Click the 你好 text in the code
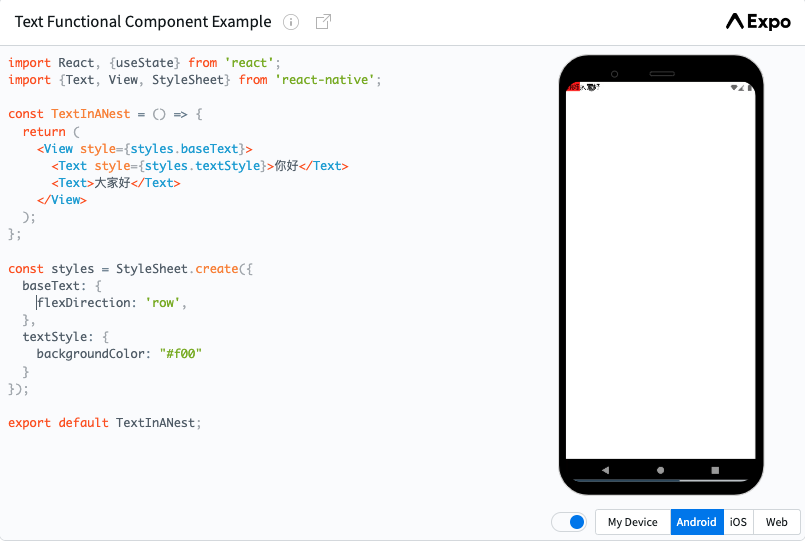805x542 pixels. (x=286, y=166)
